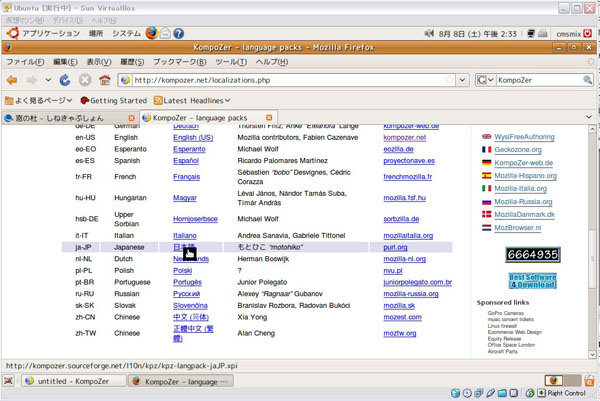The width and height of the screenshot is (600, 401).
Task: Open the mozilla-russia.org link in the table
Action: point(411,294)
